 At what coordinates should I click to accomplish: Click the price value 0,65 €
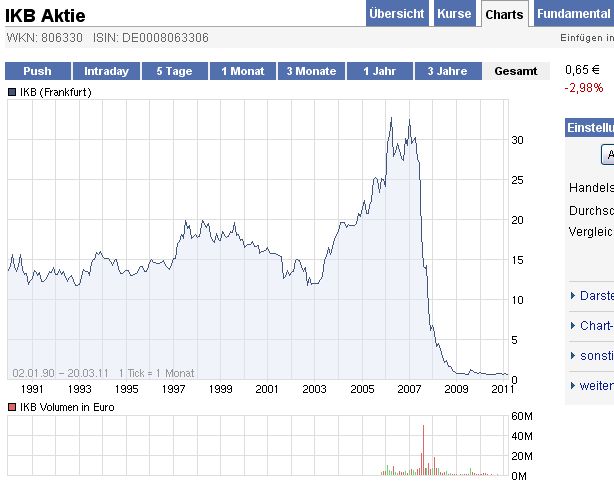(582, 70)
